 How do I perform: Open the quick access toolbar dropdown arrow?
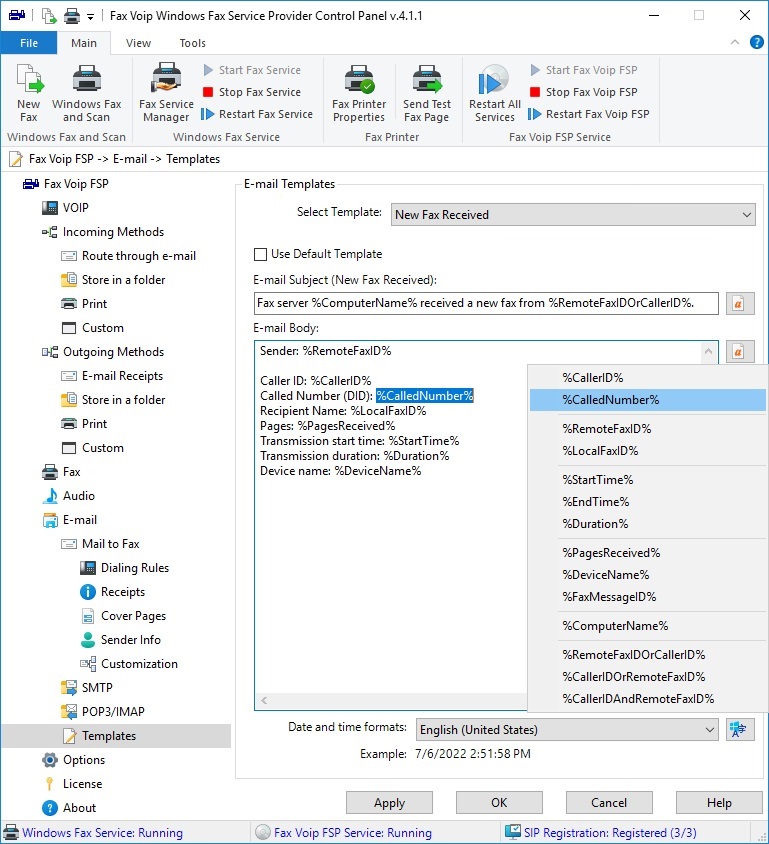point(90,17)
